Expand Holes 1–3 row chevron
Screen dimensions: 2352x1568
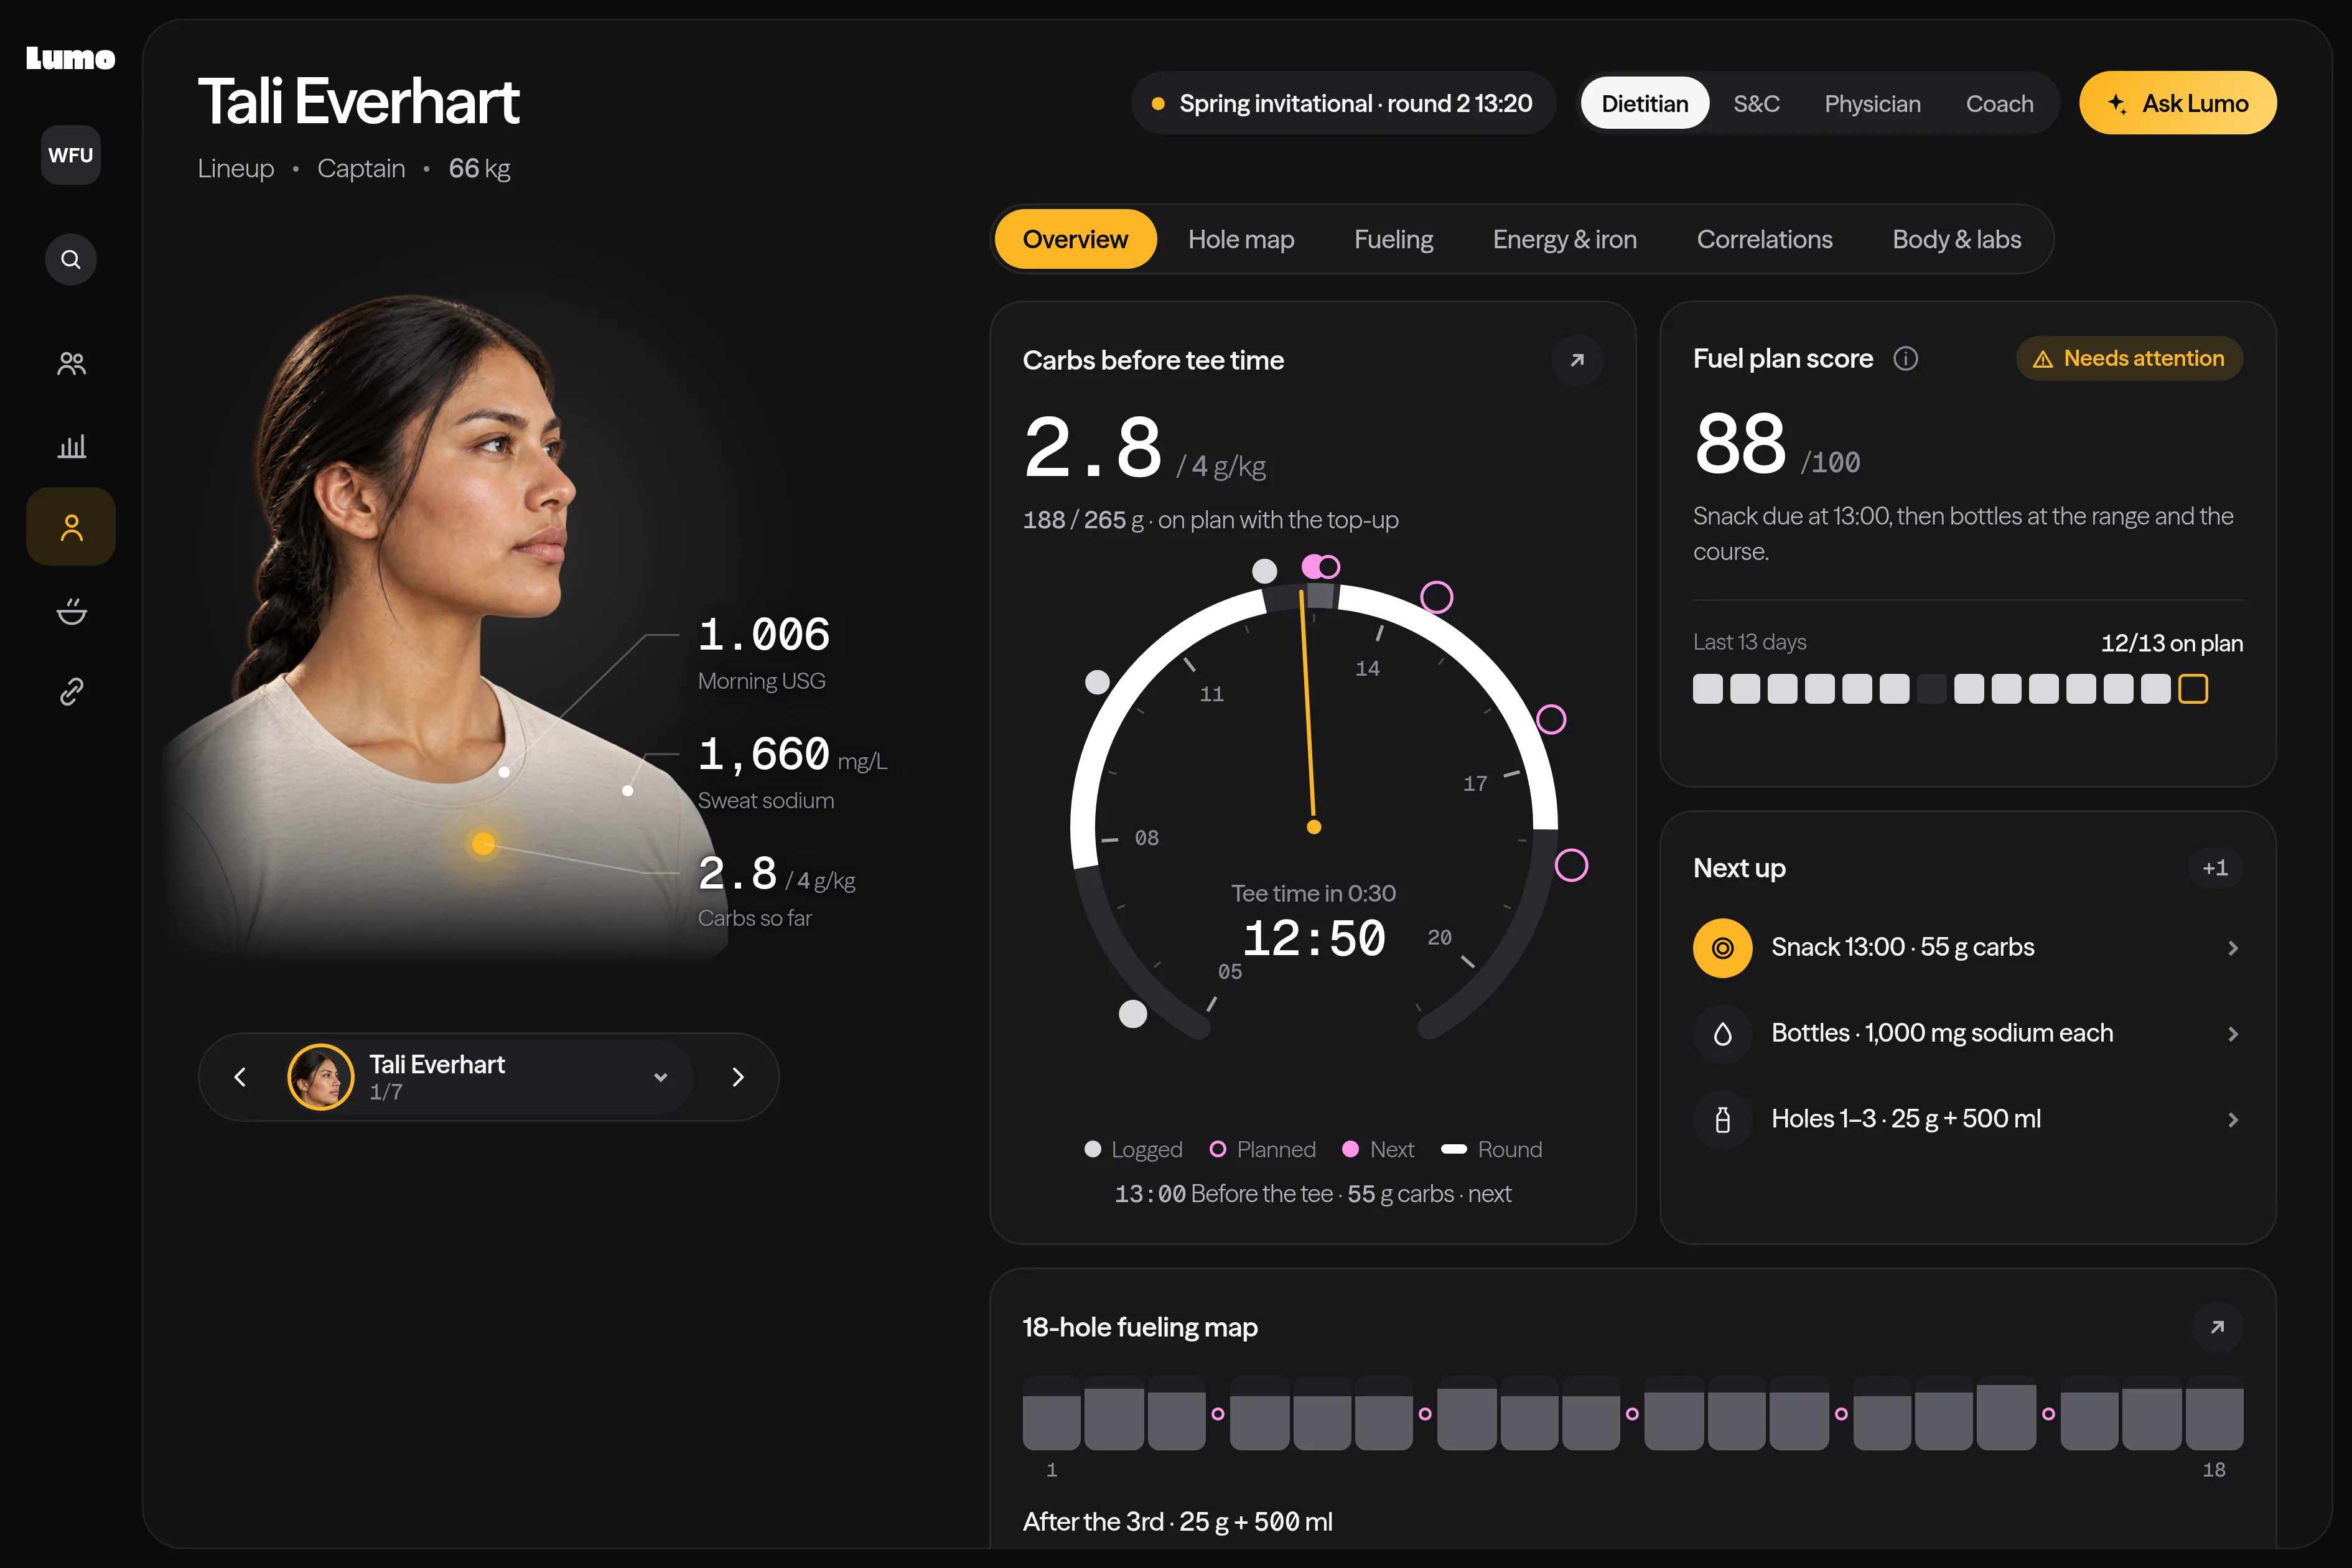2233,1120
